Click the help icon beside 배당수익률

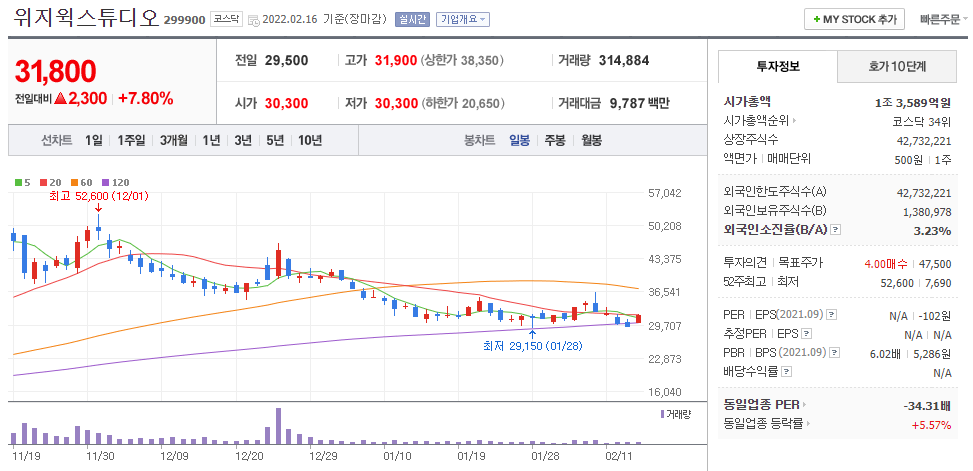tap(786, 372)
